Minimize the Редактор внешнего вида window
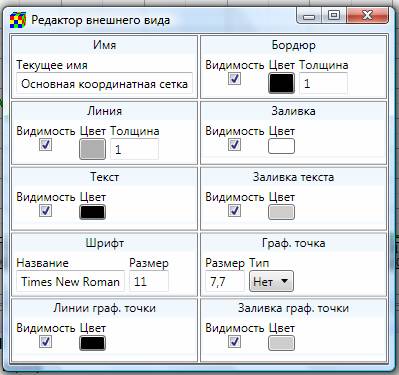This screenshot has width=399, height=375. pyautogui.click(x=309, y=16)
